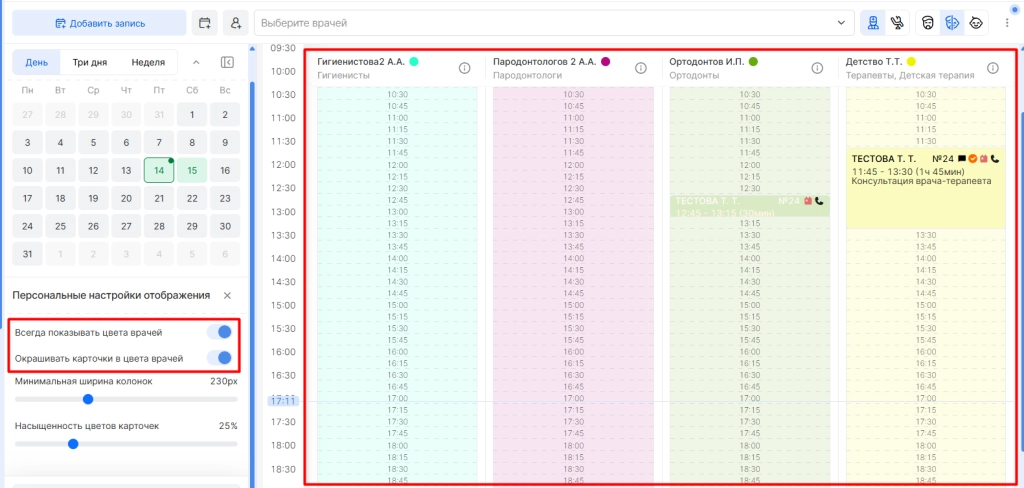Click yellow color dot of Детство Т.Т.
Screen dimensions: 1024x488
point(911,61)
